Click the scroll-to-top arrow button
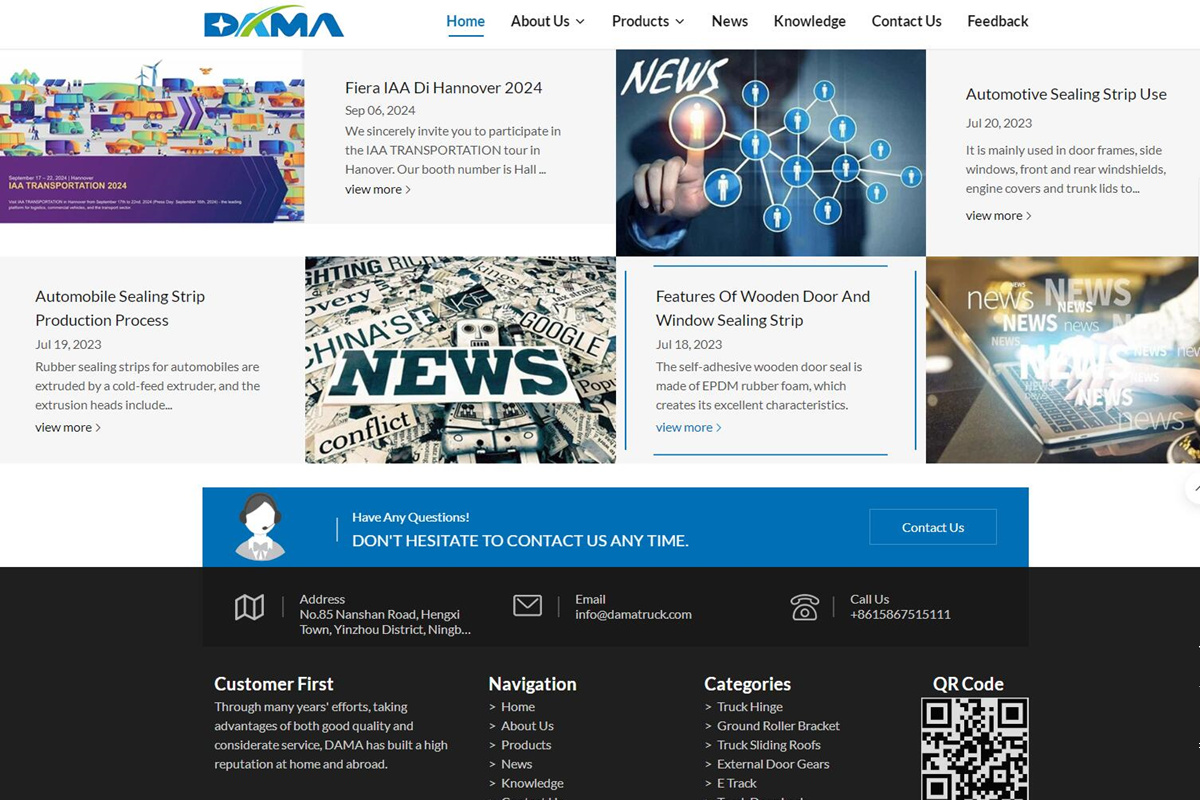Viewport: 1200px width, 800px height. click(x=1193, y=489)
